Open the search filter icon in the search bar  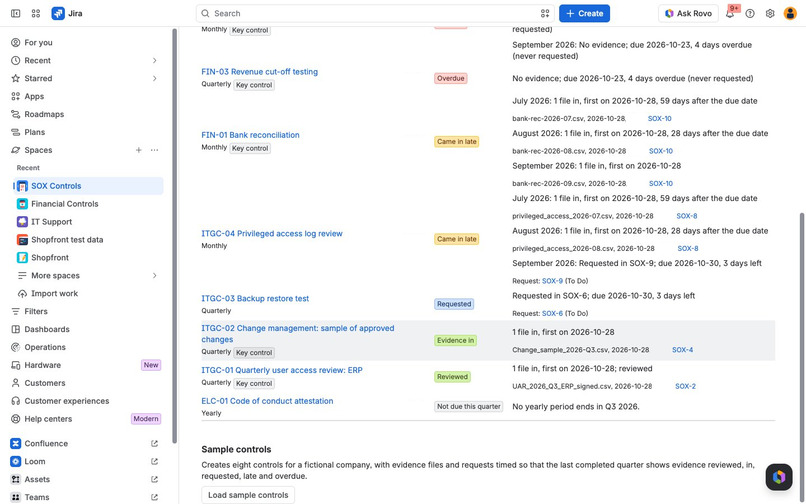coord(545,13)
